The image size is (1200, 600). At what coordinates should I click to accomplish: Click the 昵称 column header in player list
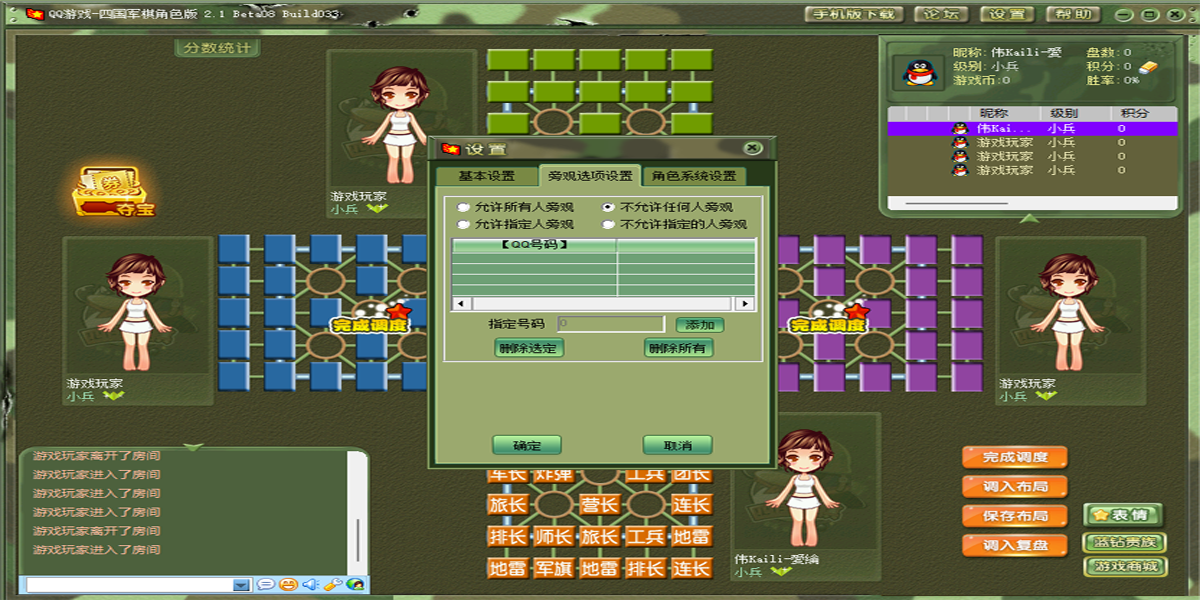click(994, 114)
